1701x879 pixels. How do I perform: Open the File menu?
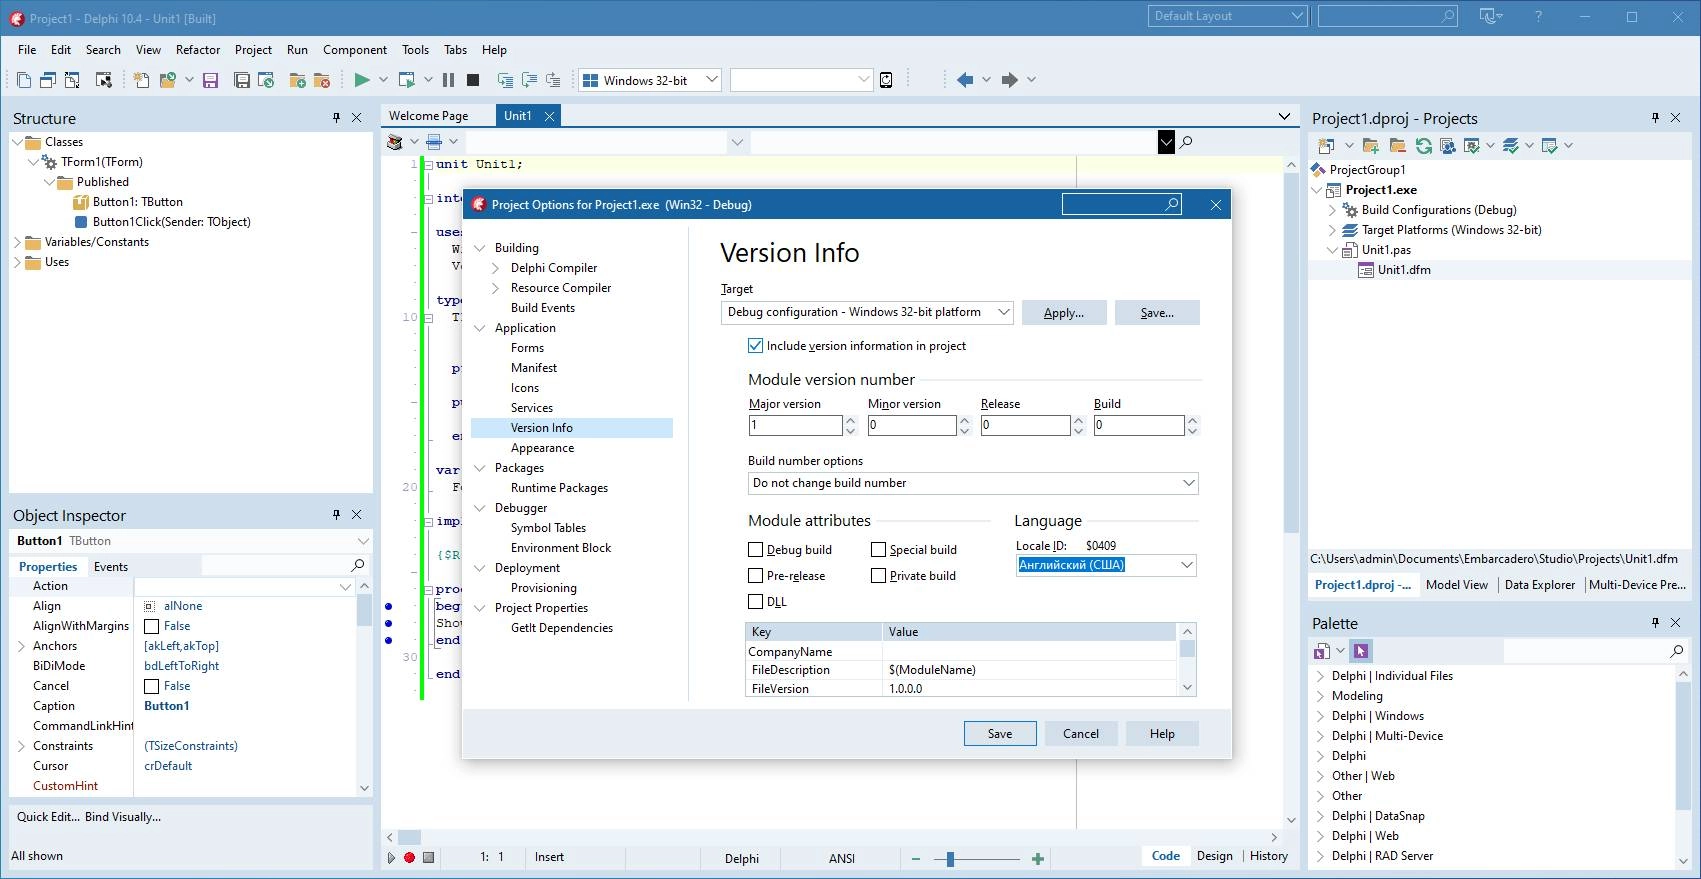(27, 50)
